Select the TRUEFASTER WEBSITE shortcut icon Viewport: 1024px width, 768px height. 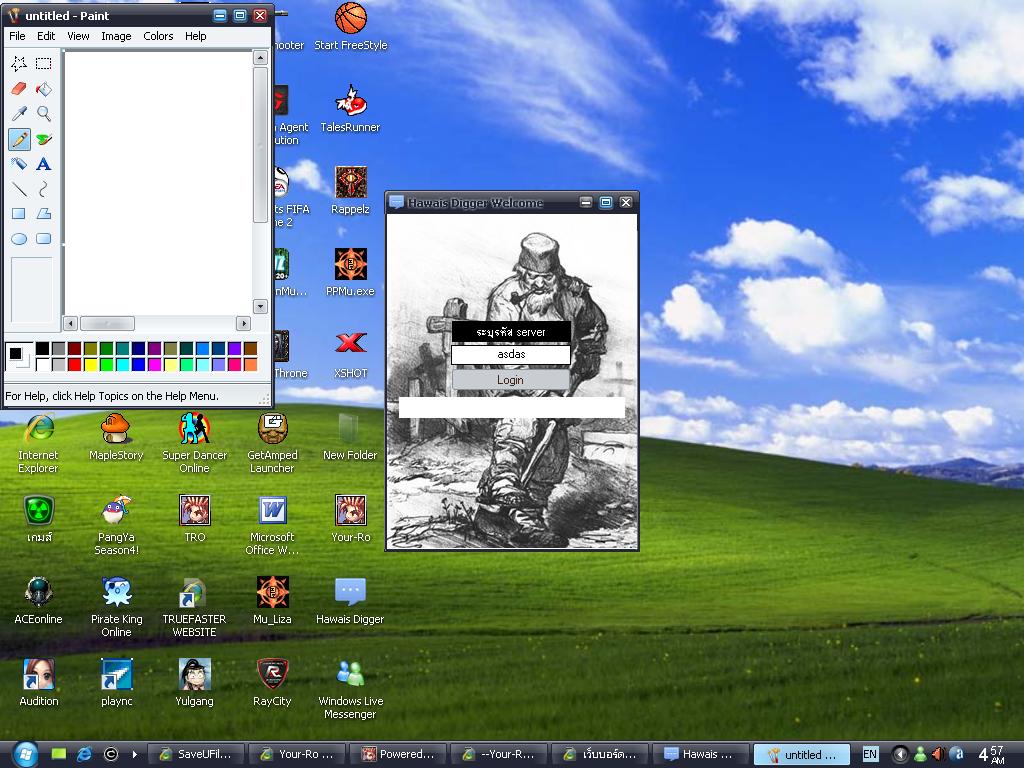pyautogui.click(x=194, y=607)
